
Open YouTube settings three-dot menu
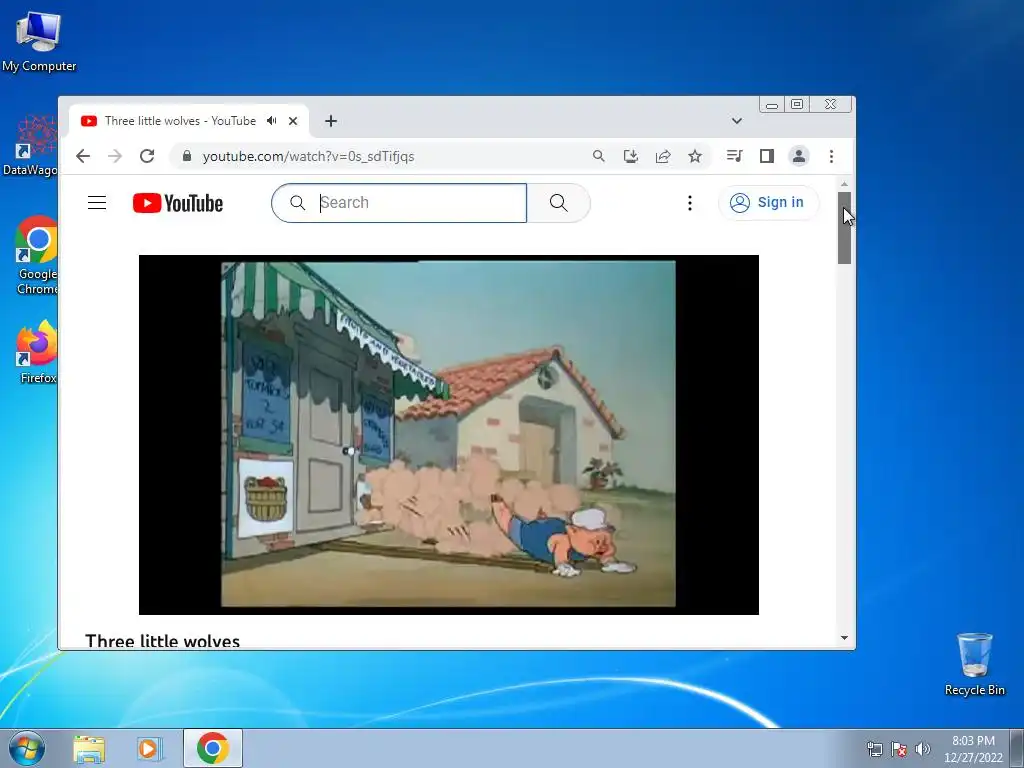[x=690, y=203]
